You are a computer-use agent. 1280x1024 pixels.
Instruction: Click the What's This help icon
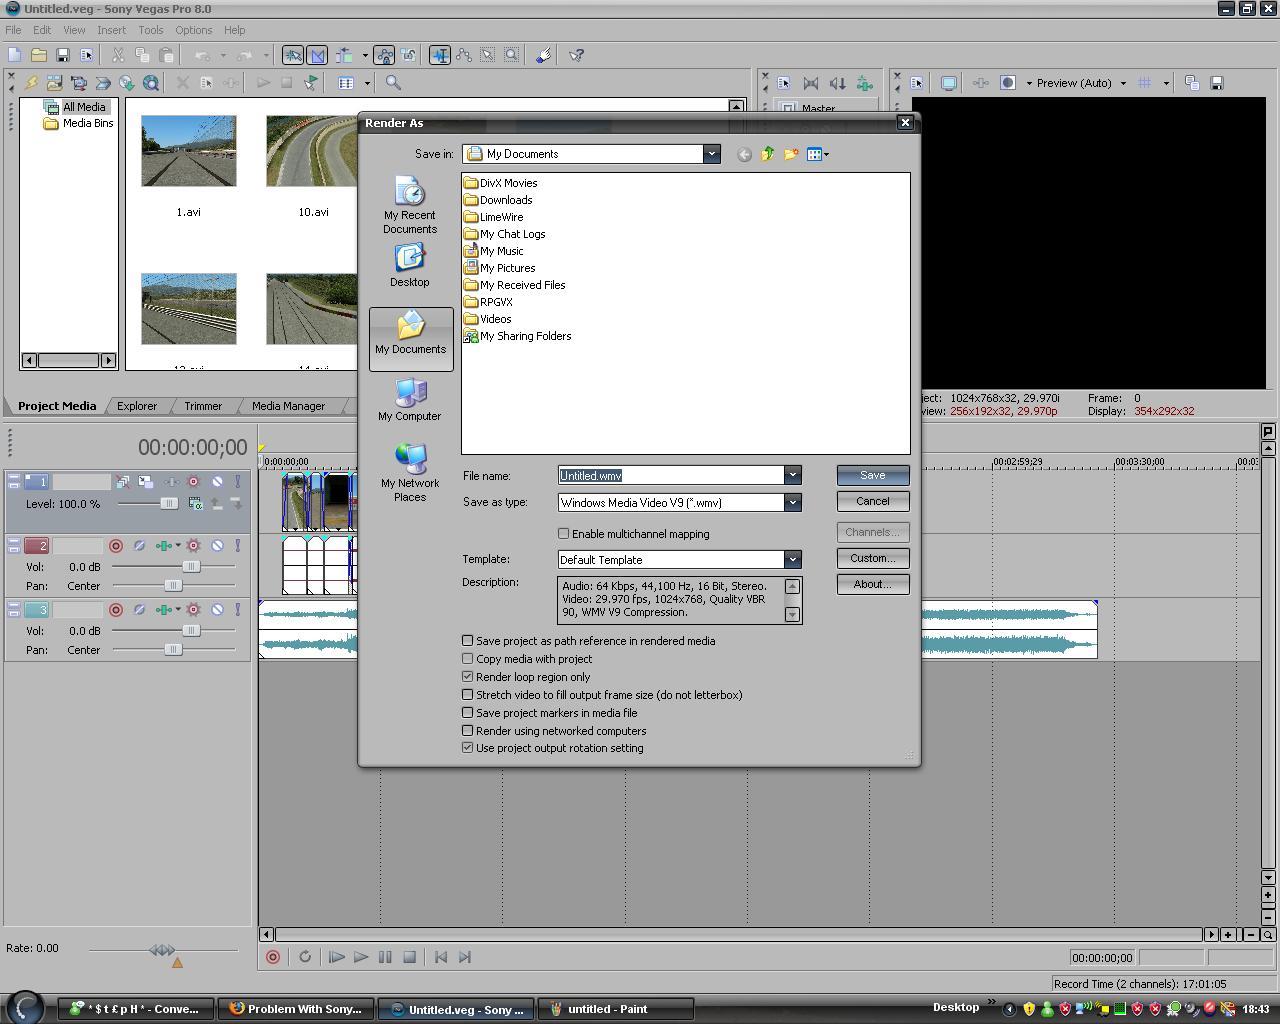(x=576, y=55)
